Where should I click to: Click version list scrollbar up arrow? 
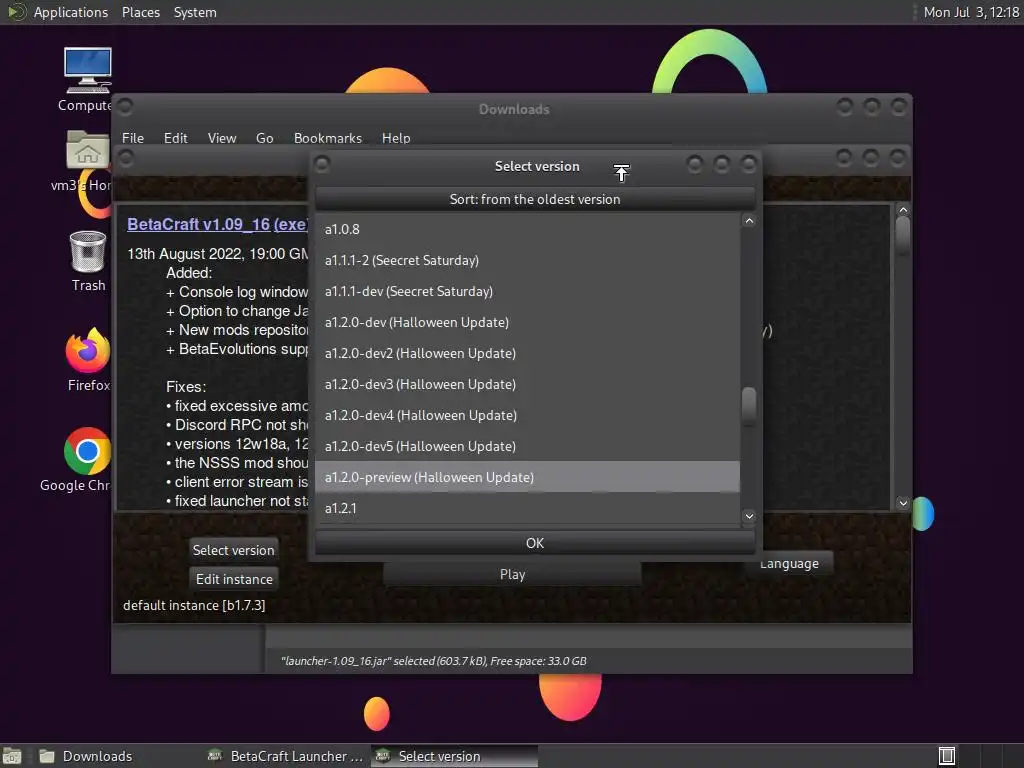pos(749,221)
